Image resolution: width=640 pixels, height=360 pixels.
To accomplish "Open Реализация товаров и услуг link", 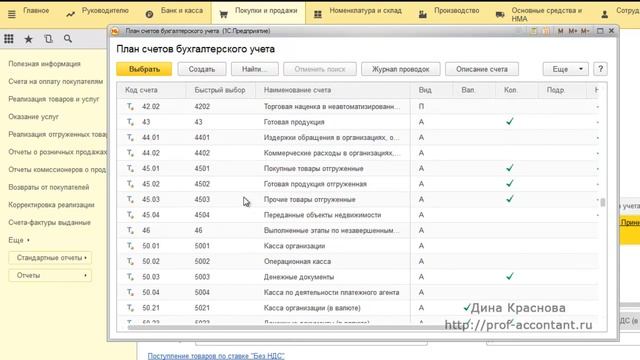I will 53,99.
